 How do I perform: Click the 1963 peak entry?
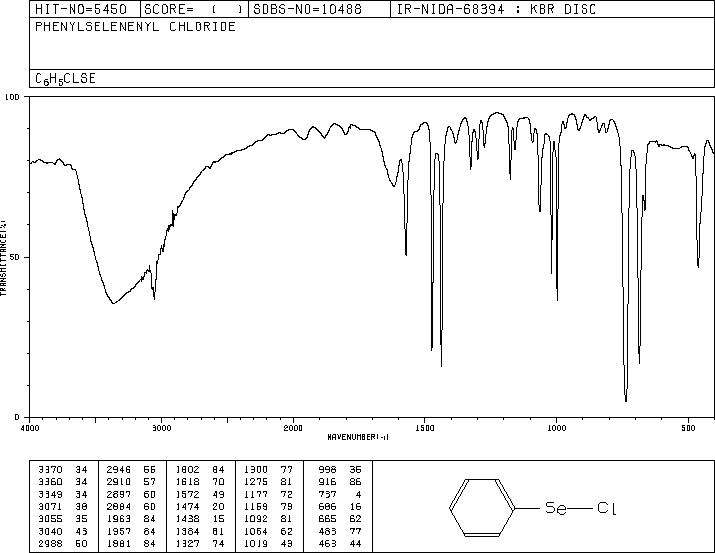tap(119, 519)
